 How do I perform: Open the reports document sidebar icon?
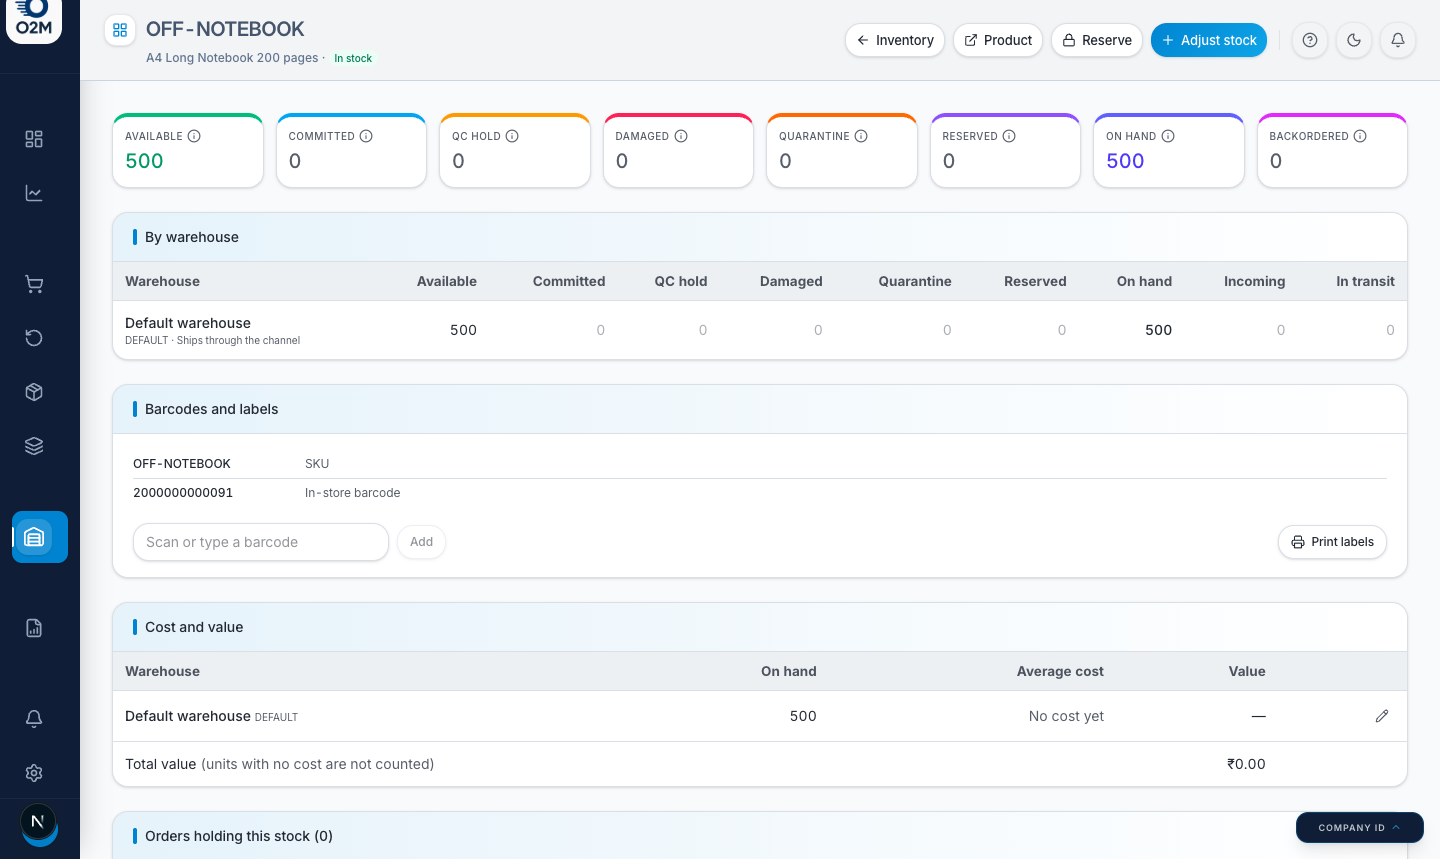pyautogui.click(x=34, y=628)
